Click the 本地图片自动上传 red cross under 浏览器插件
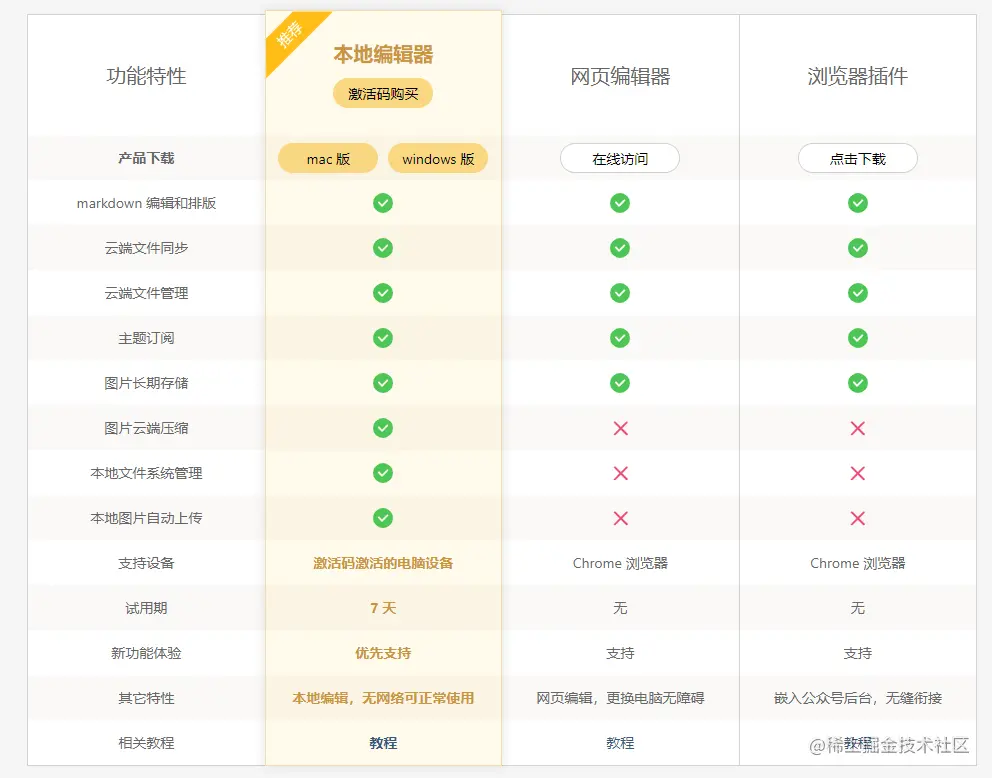Screen dimensions: 992x778 [x=858, y=519]
